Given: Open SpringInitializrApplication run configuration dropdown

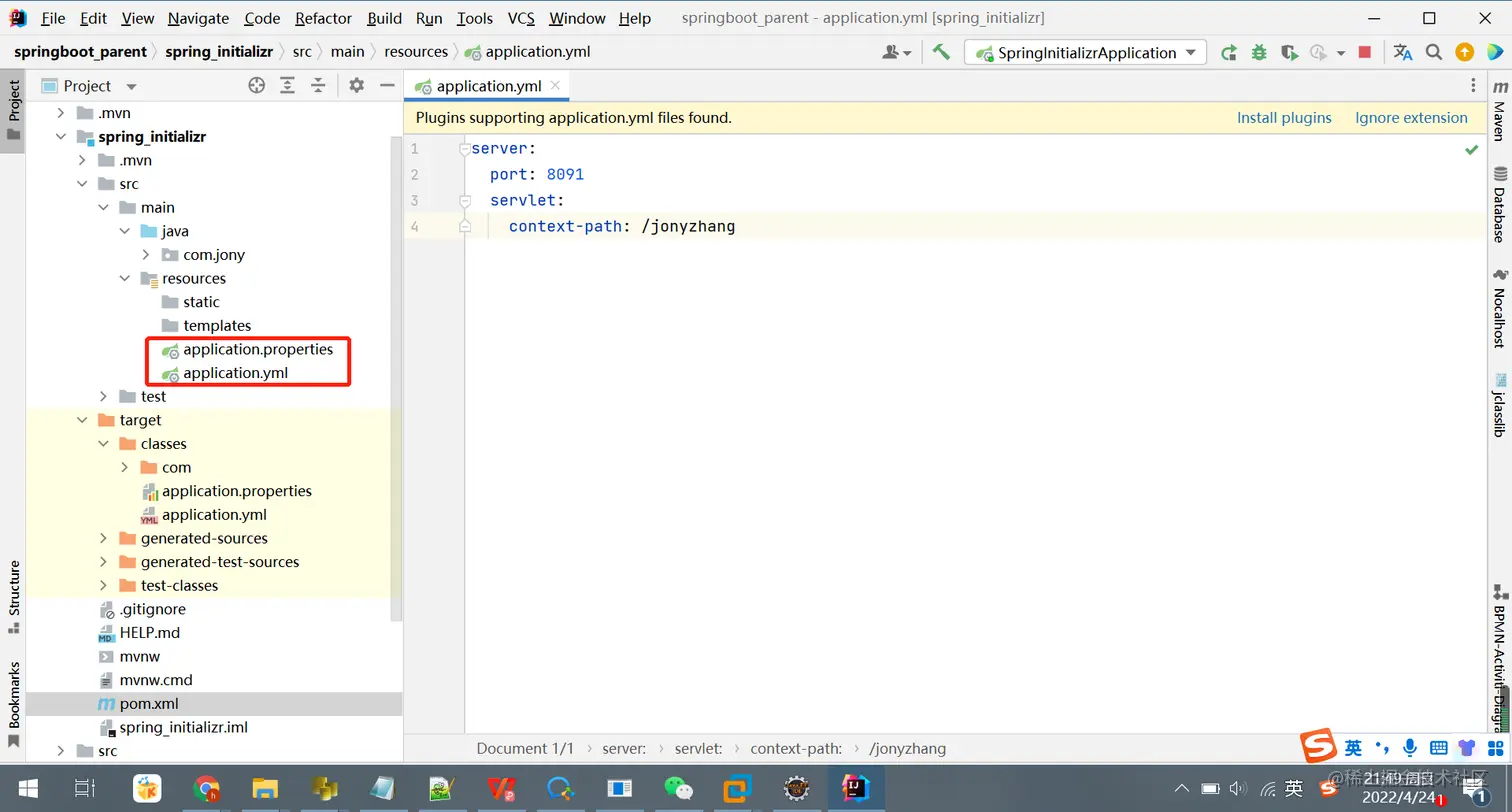Looking at the screenshot, I should click(1086, 53).
